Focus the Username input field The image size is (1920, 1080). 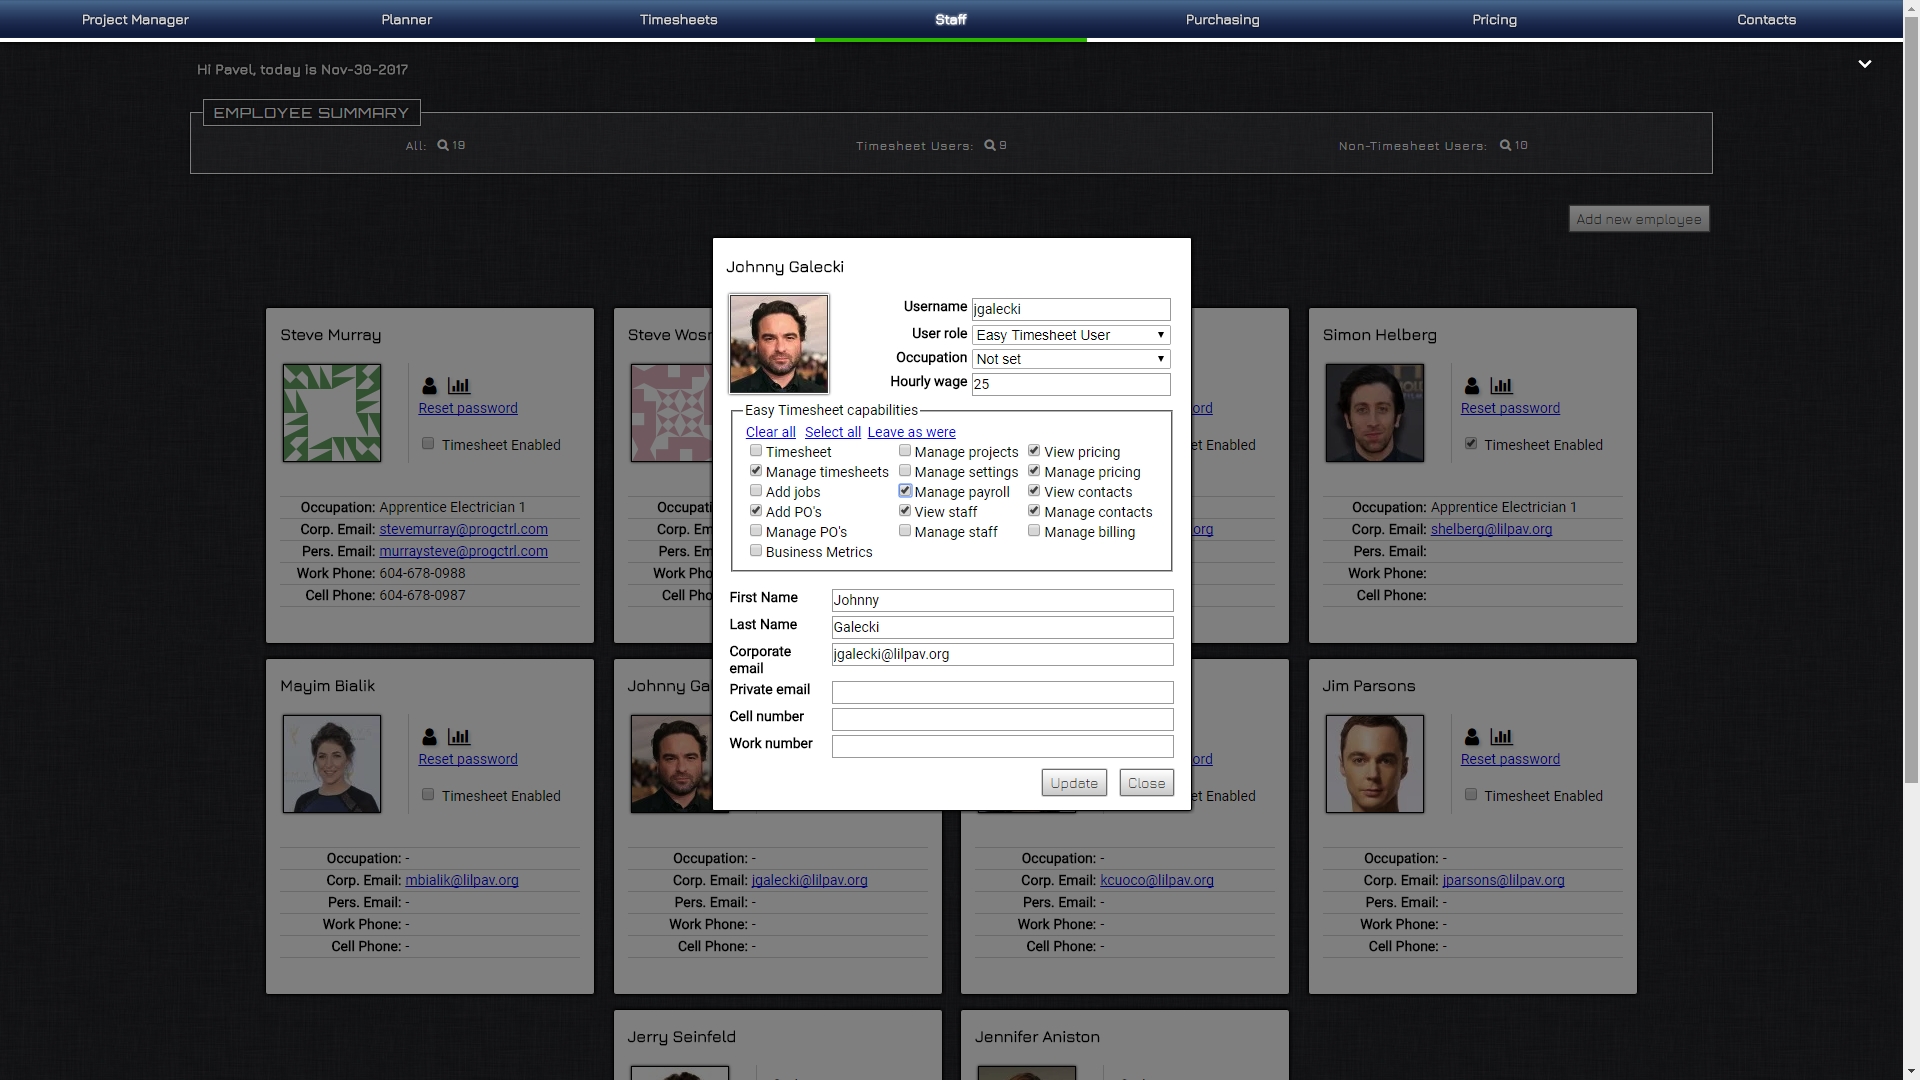(1071, 310)
